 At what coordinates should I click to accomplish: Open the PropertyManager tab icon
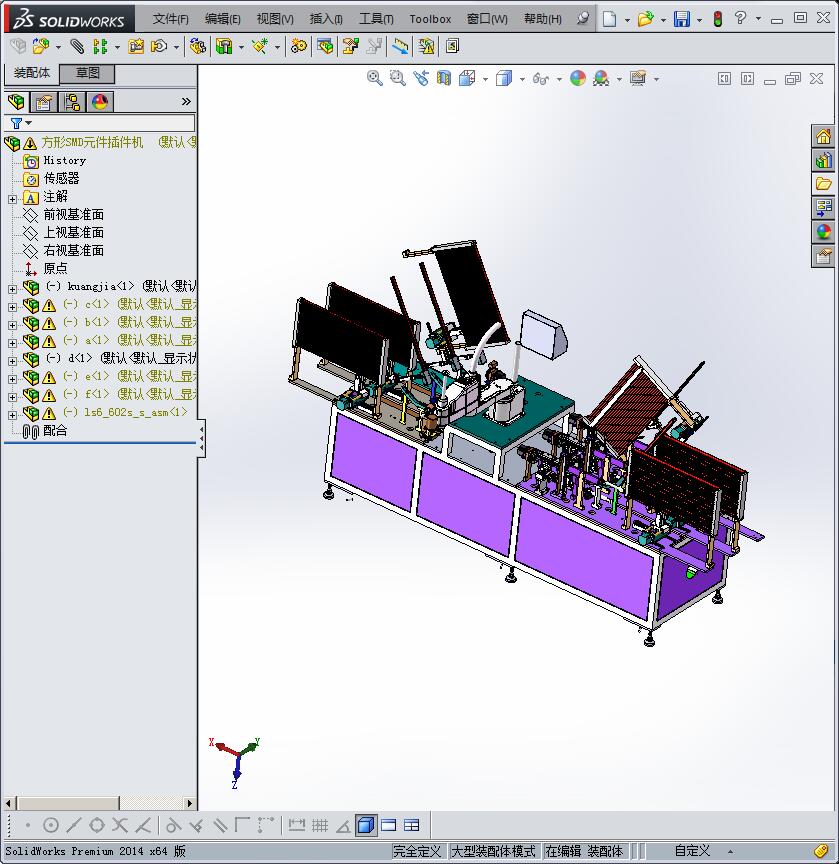pyautogui.click(x=44, y=102)
